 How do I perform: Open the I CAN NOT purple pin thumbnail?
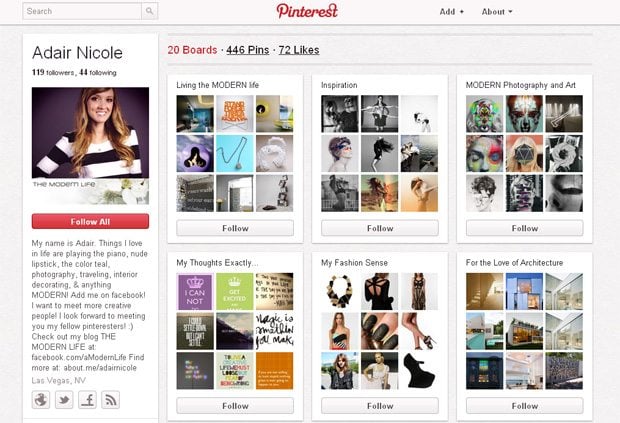194,292
